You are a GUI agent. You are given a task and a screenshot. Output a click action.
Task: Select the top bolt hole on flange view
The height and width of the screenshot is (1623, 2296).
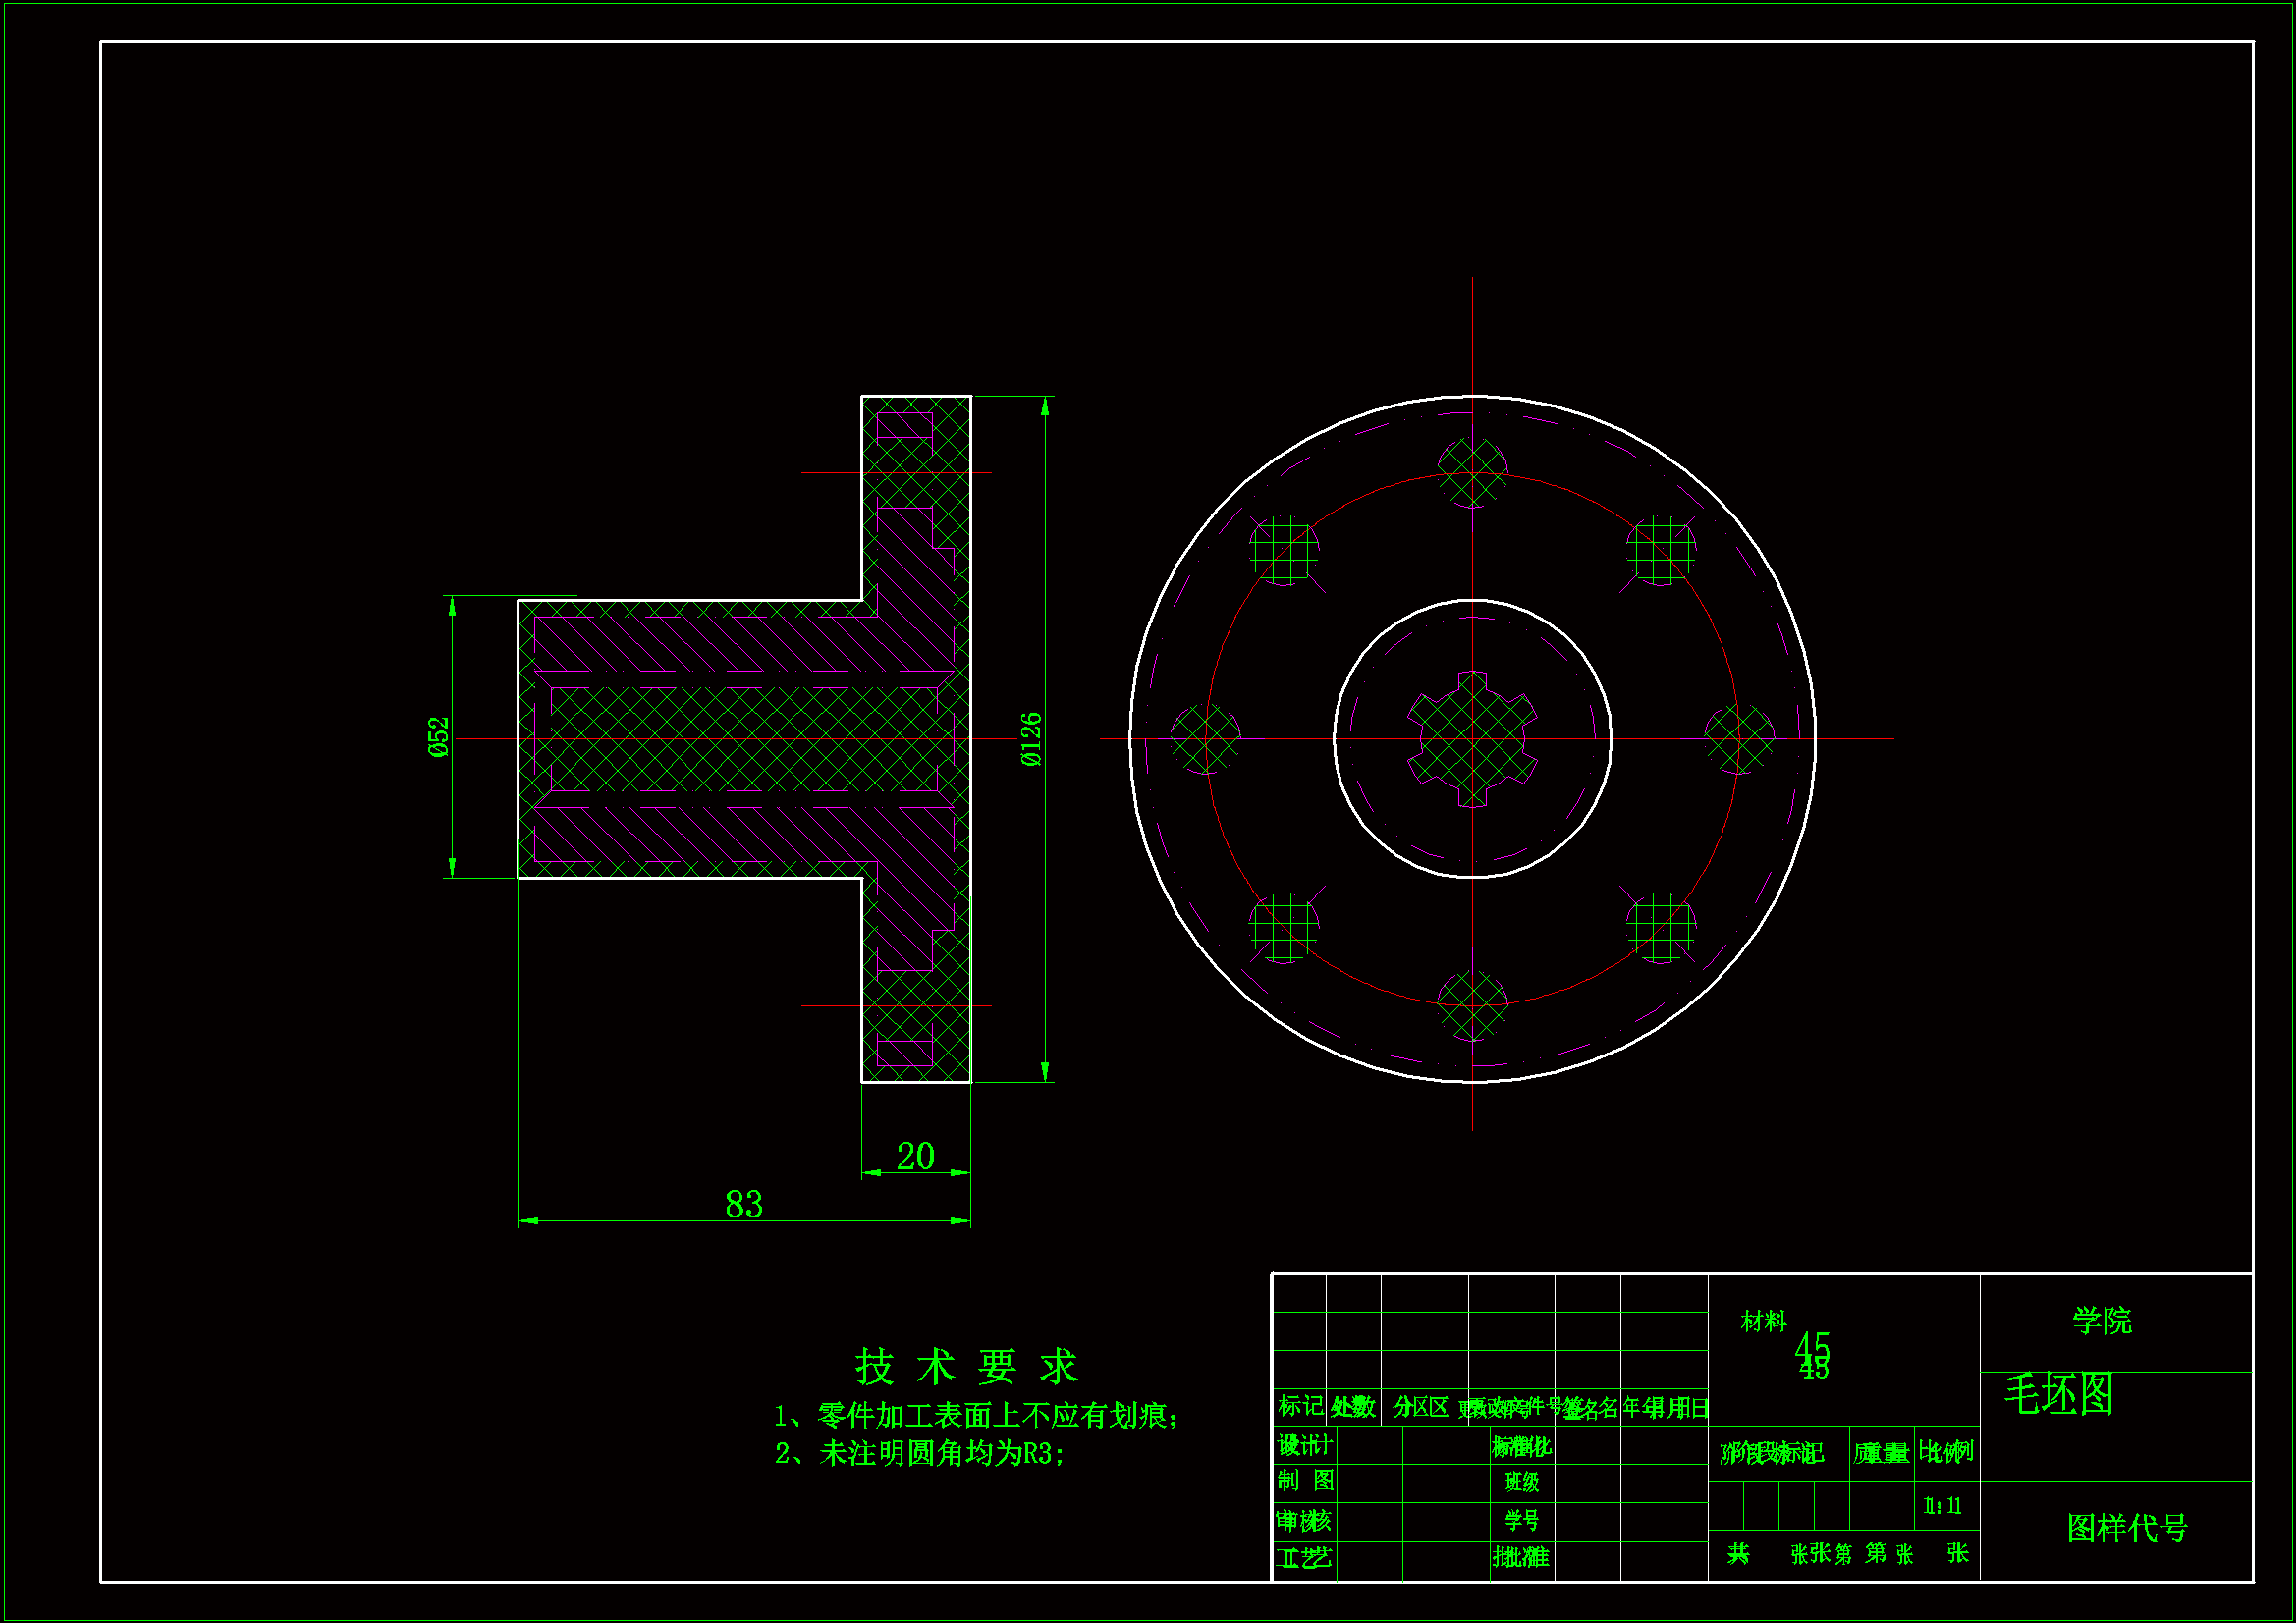[x=1472, y=472]
